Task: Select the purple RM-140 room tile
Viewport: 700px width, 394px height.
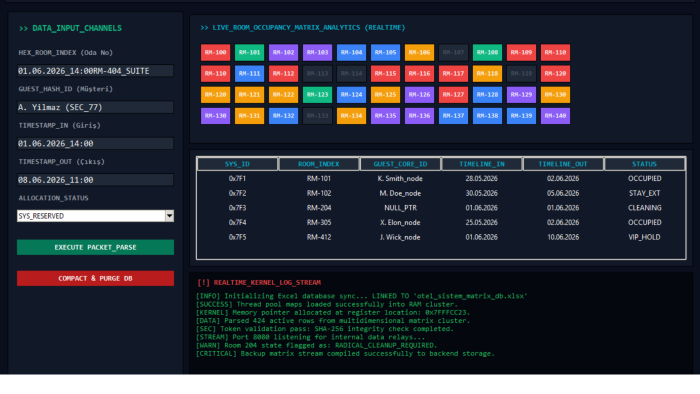Action: pos(555,116)
